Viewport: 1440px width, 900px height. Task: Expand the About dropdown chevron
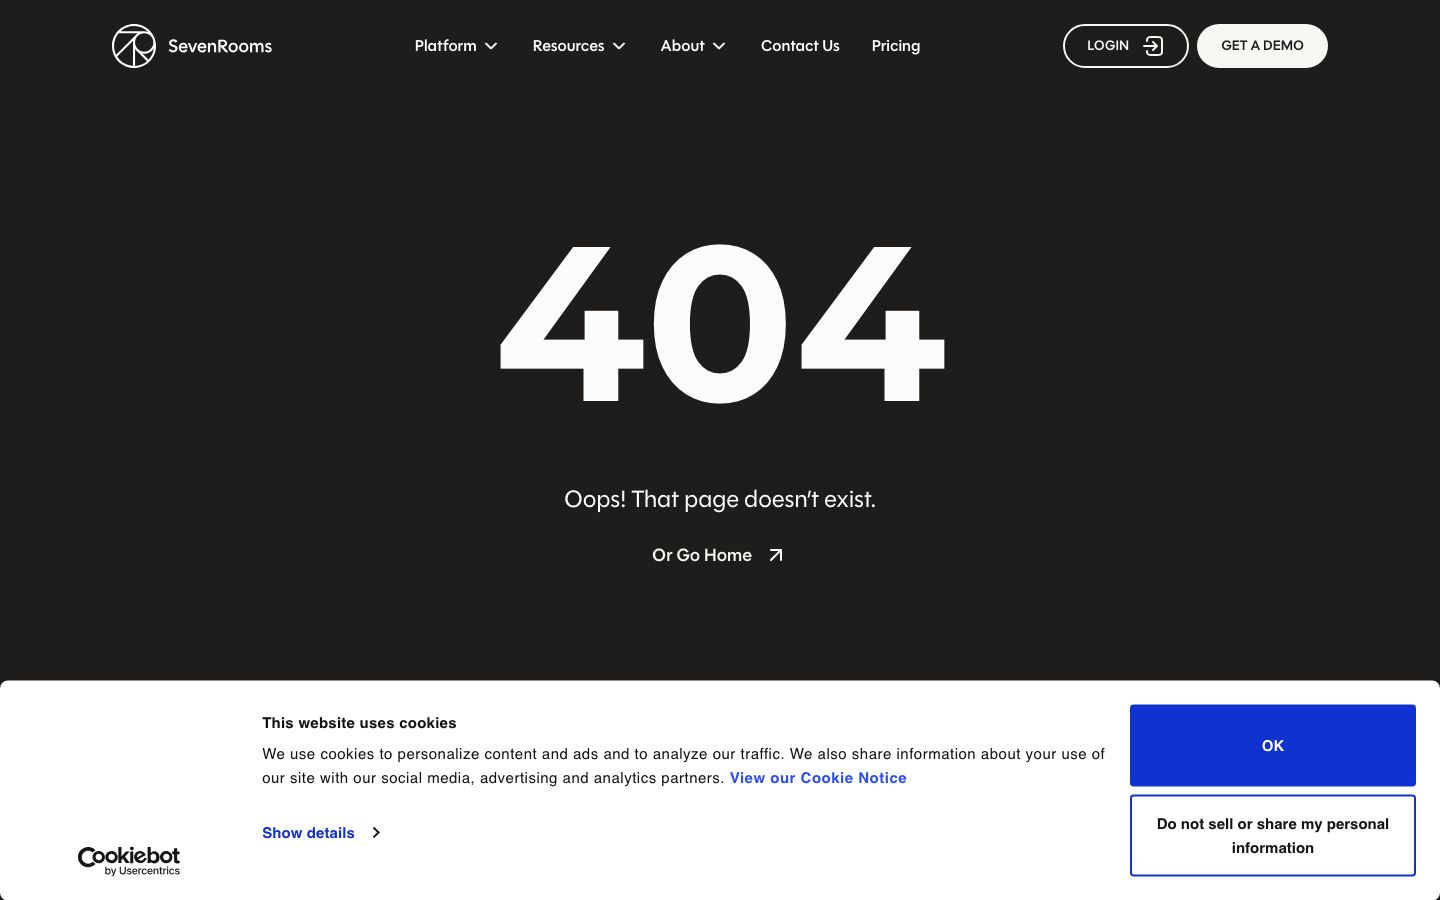[719, 46]
